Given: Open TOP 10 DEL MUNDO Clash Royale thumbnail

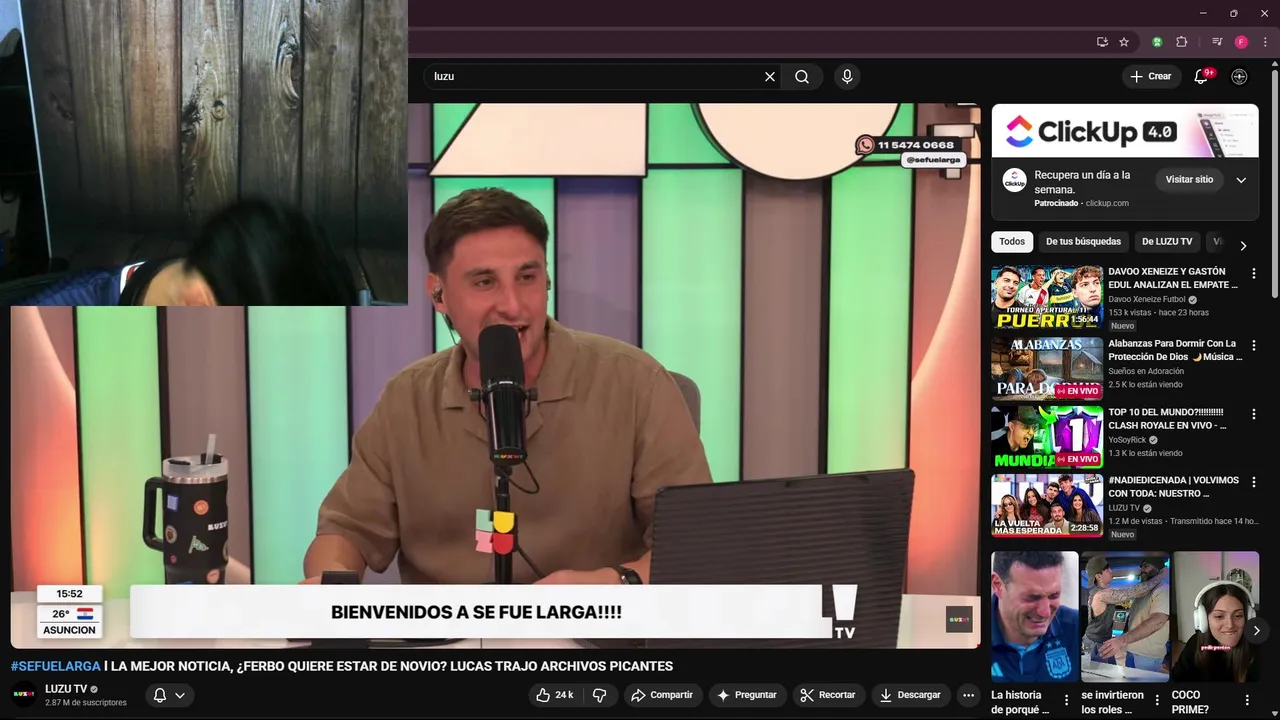Looking at the screenshot, I should pyautogui.click(x=1047, y=436).
